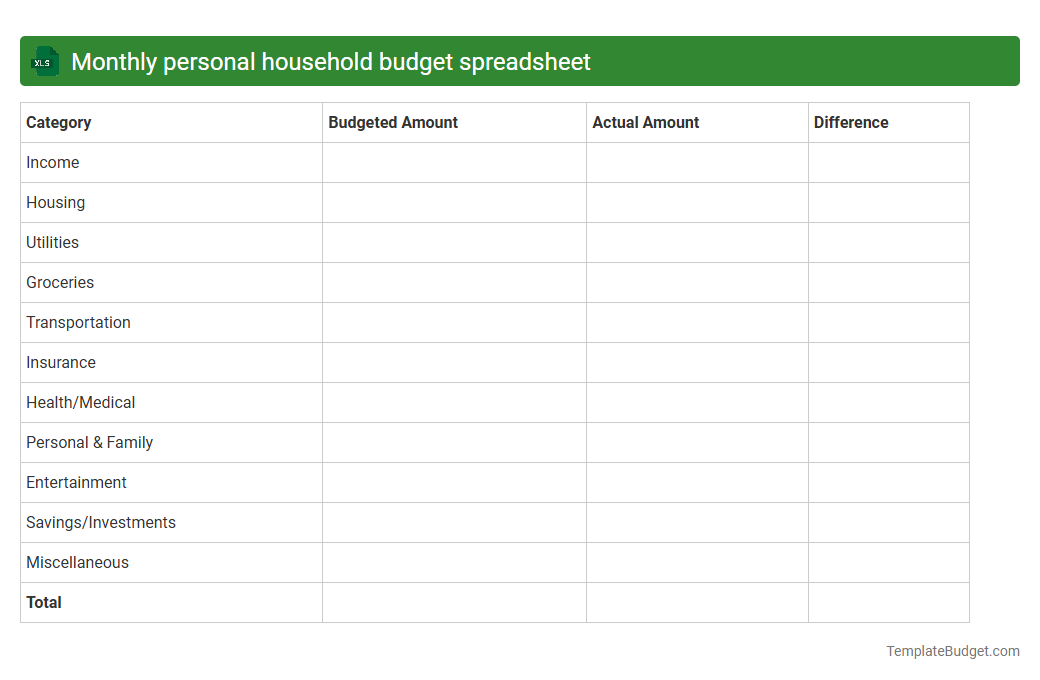Open the TemplateBudget.com link
1040x680 pixels.
[952, 651]
